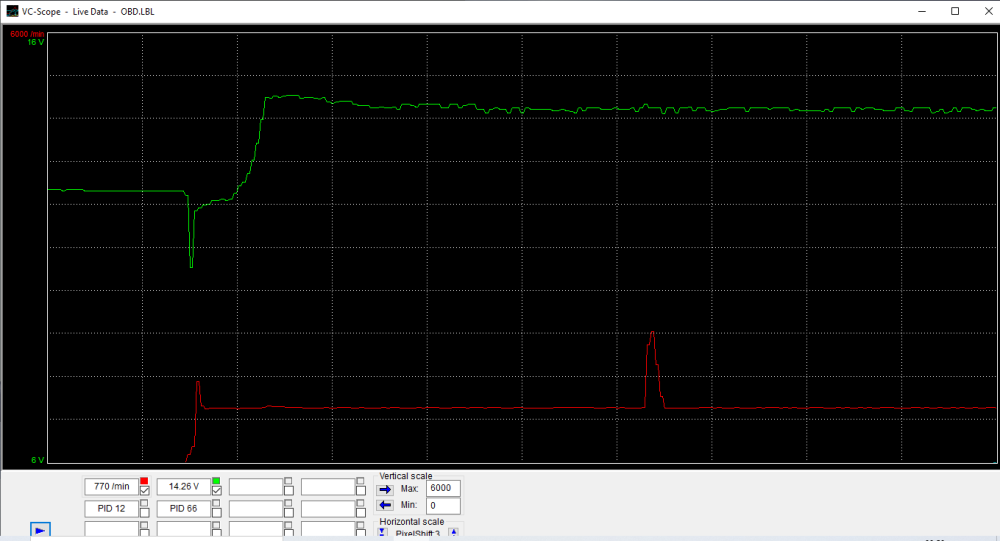The width and height of the screenshot is (1000, 541).
Task: Click the empty channel field left of Max arrow
Action: 328,487
